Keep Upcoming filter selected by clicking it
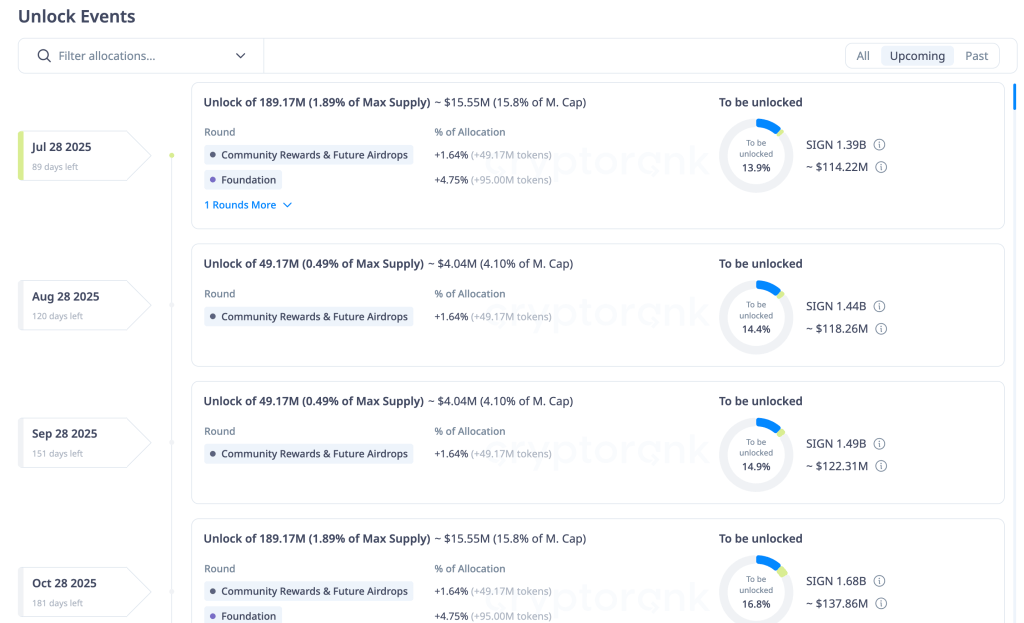1024x623 pixels. click(x=917, y=55)
